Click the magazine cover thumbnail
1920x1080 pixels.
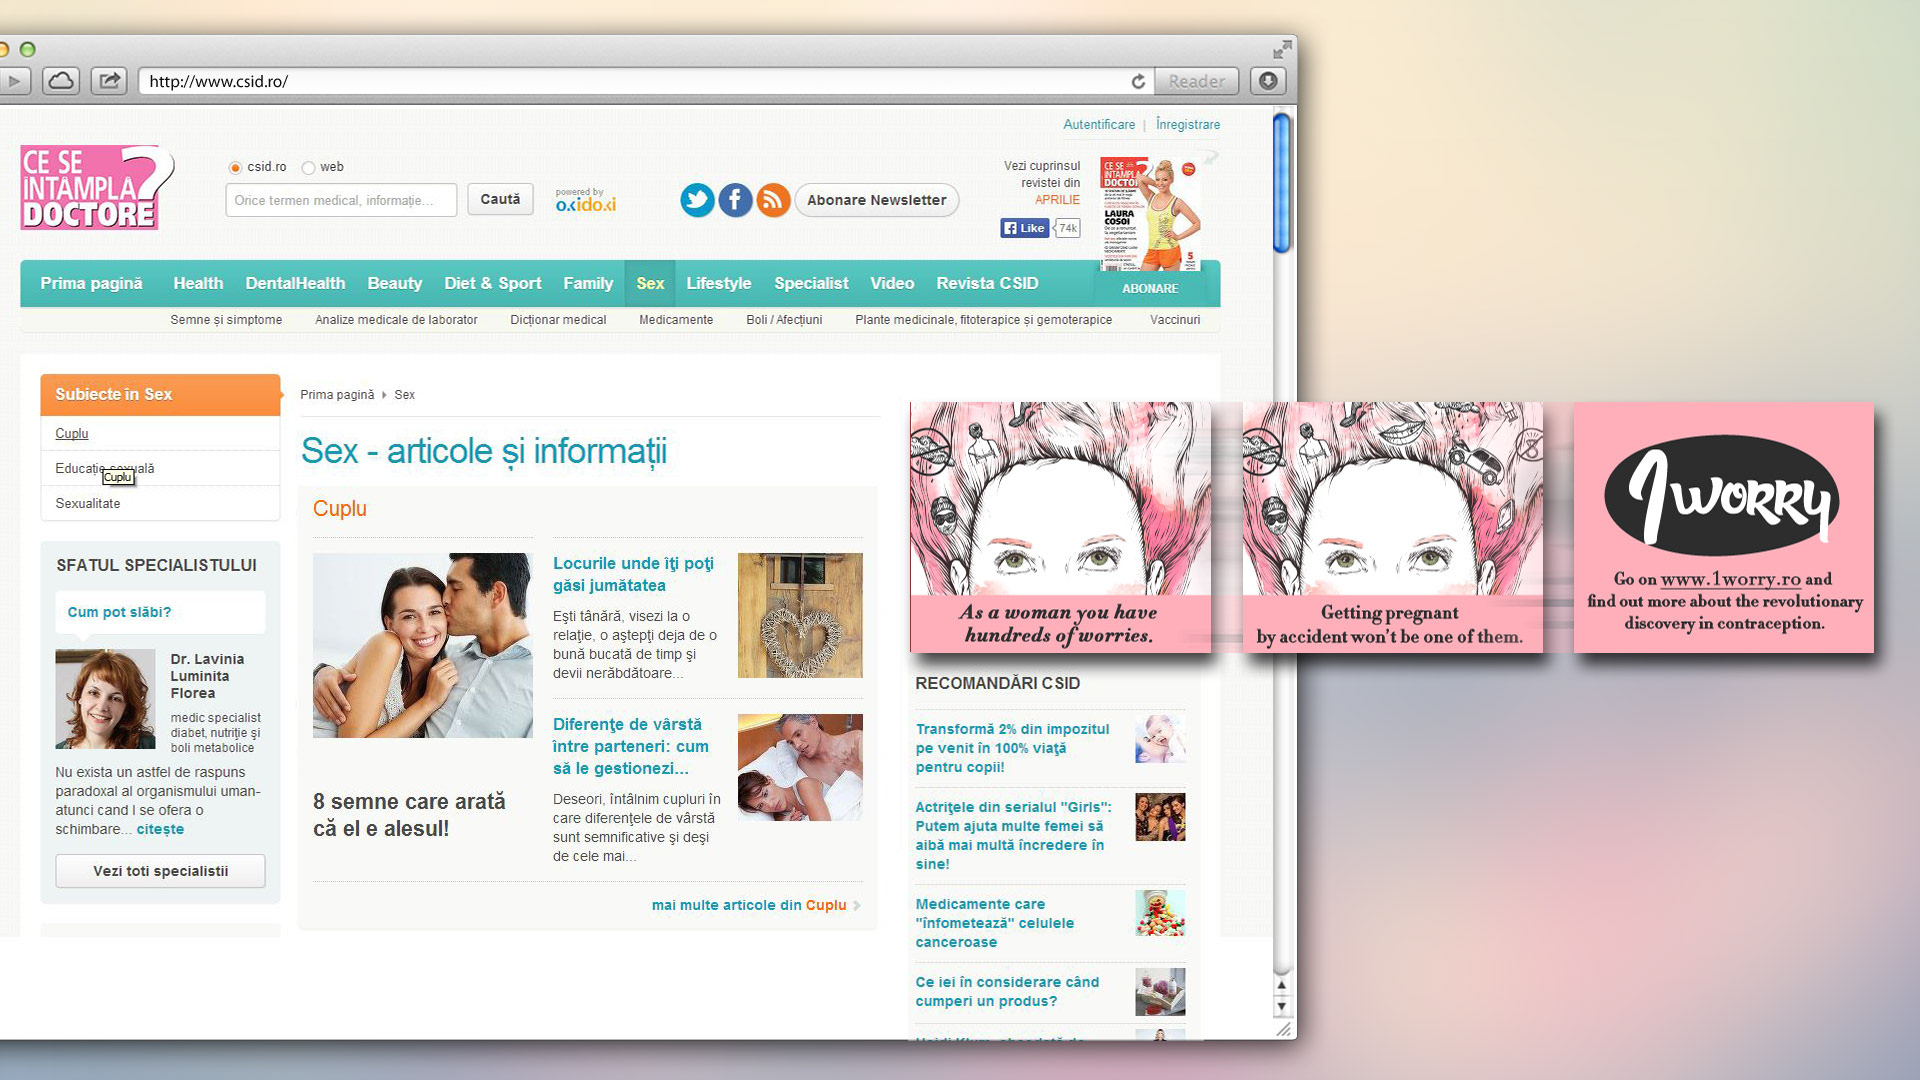1150,213
